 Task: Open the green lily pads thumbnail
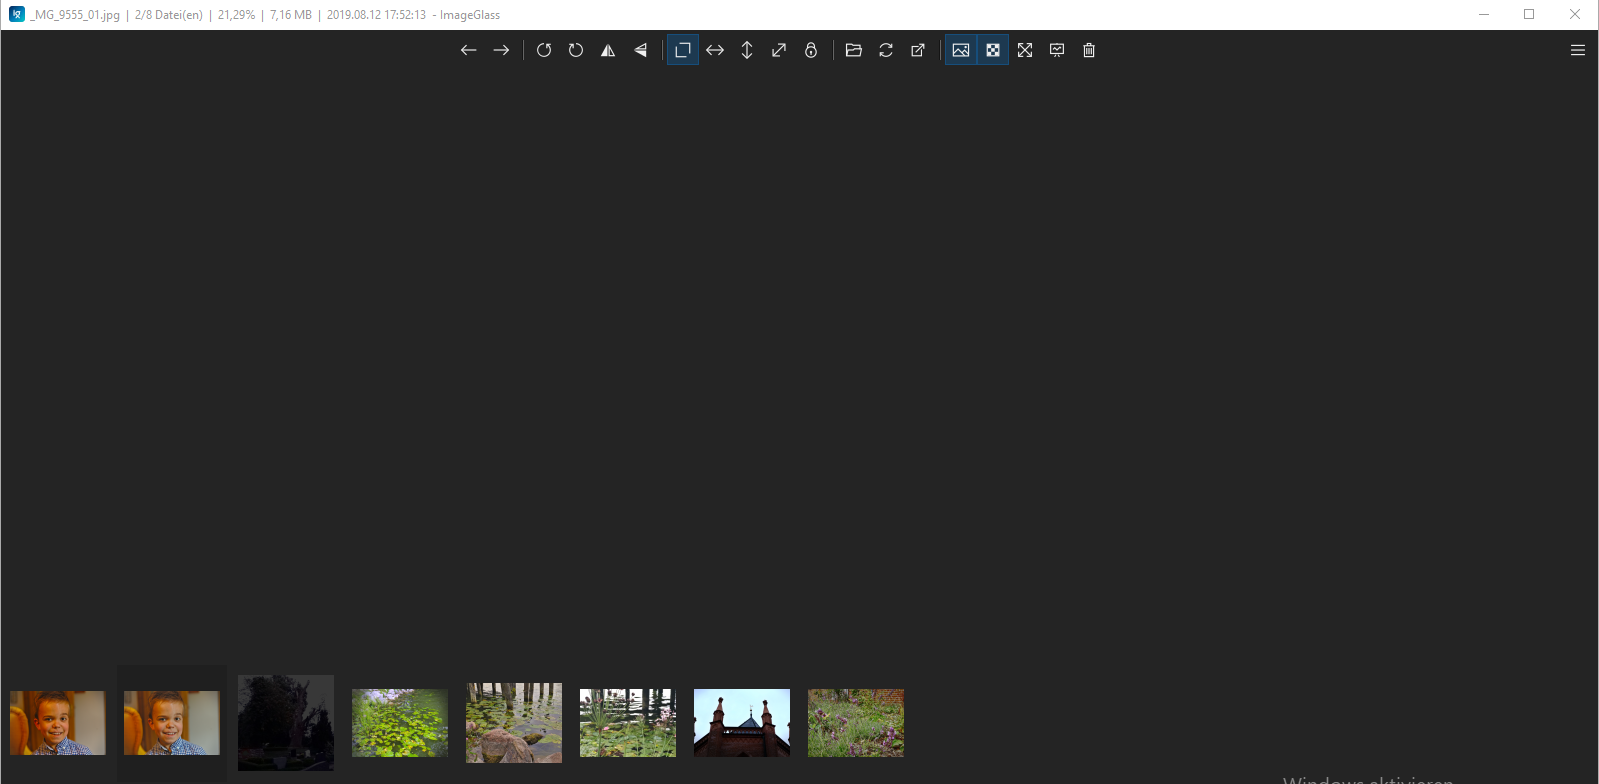pyautogui.click(x=400, y=723)
